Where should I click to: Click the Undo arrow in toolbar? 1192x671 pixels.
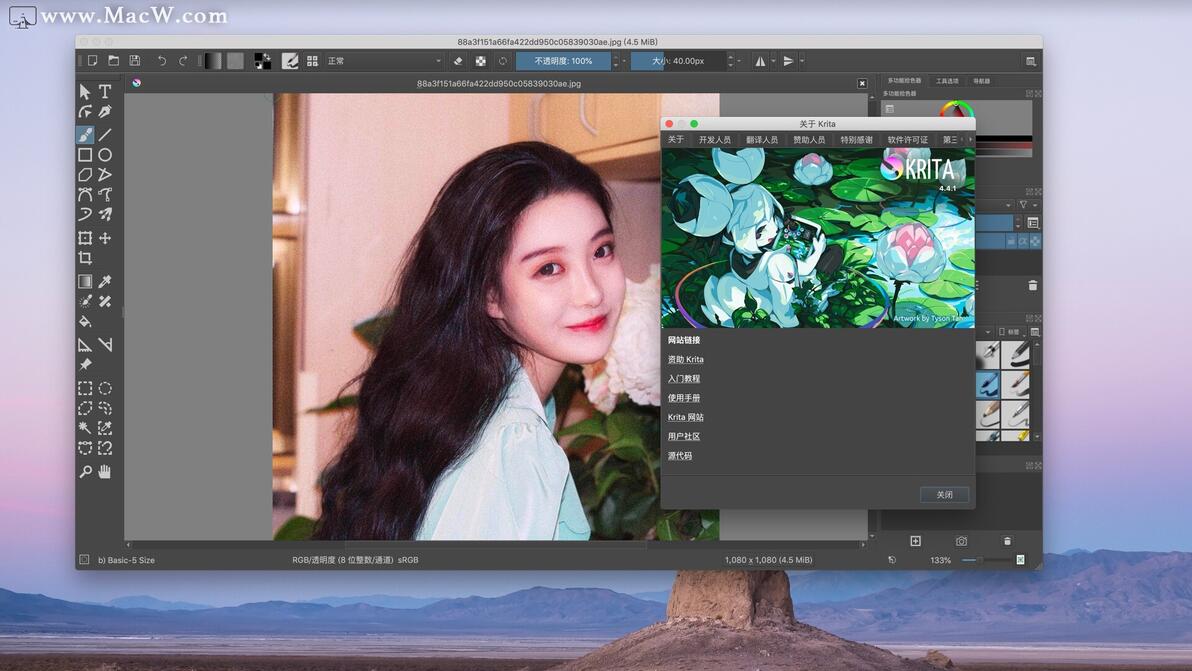pyautogui.click(x=162, y=61)
